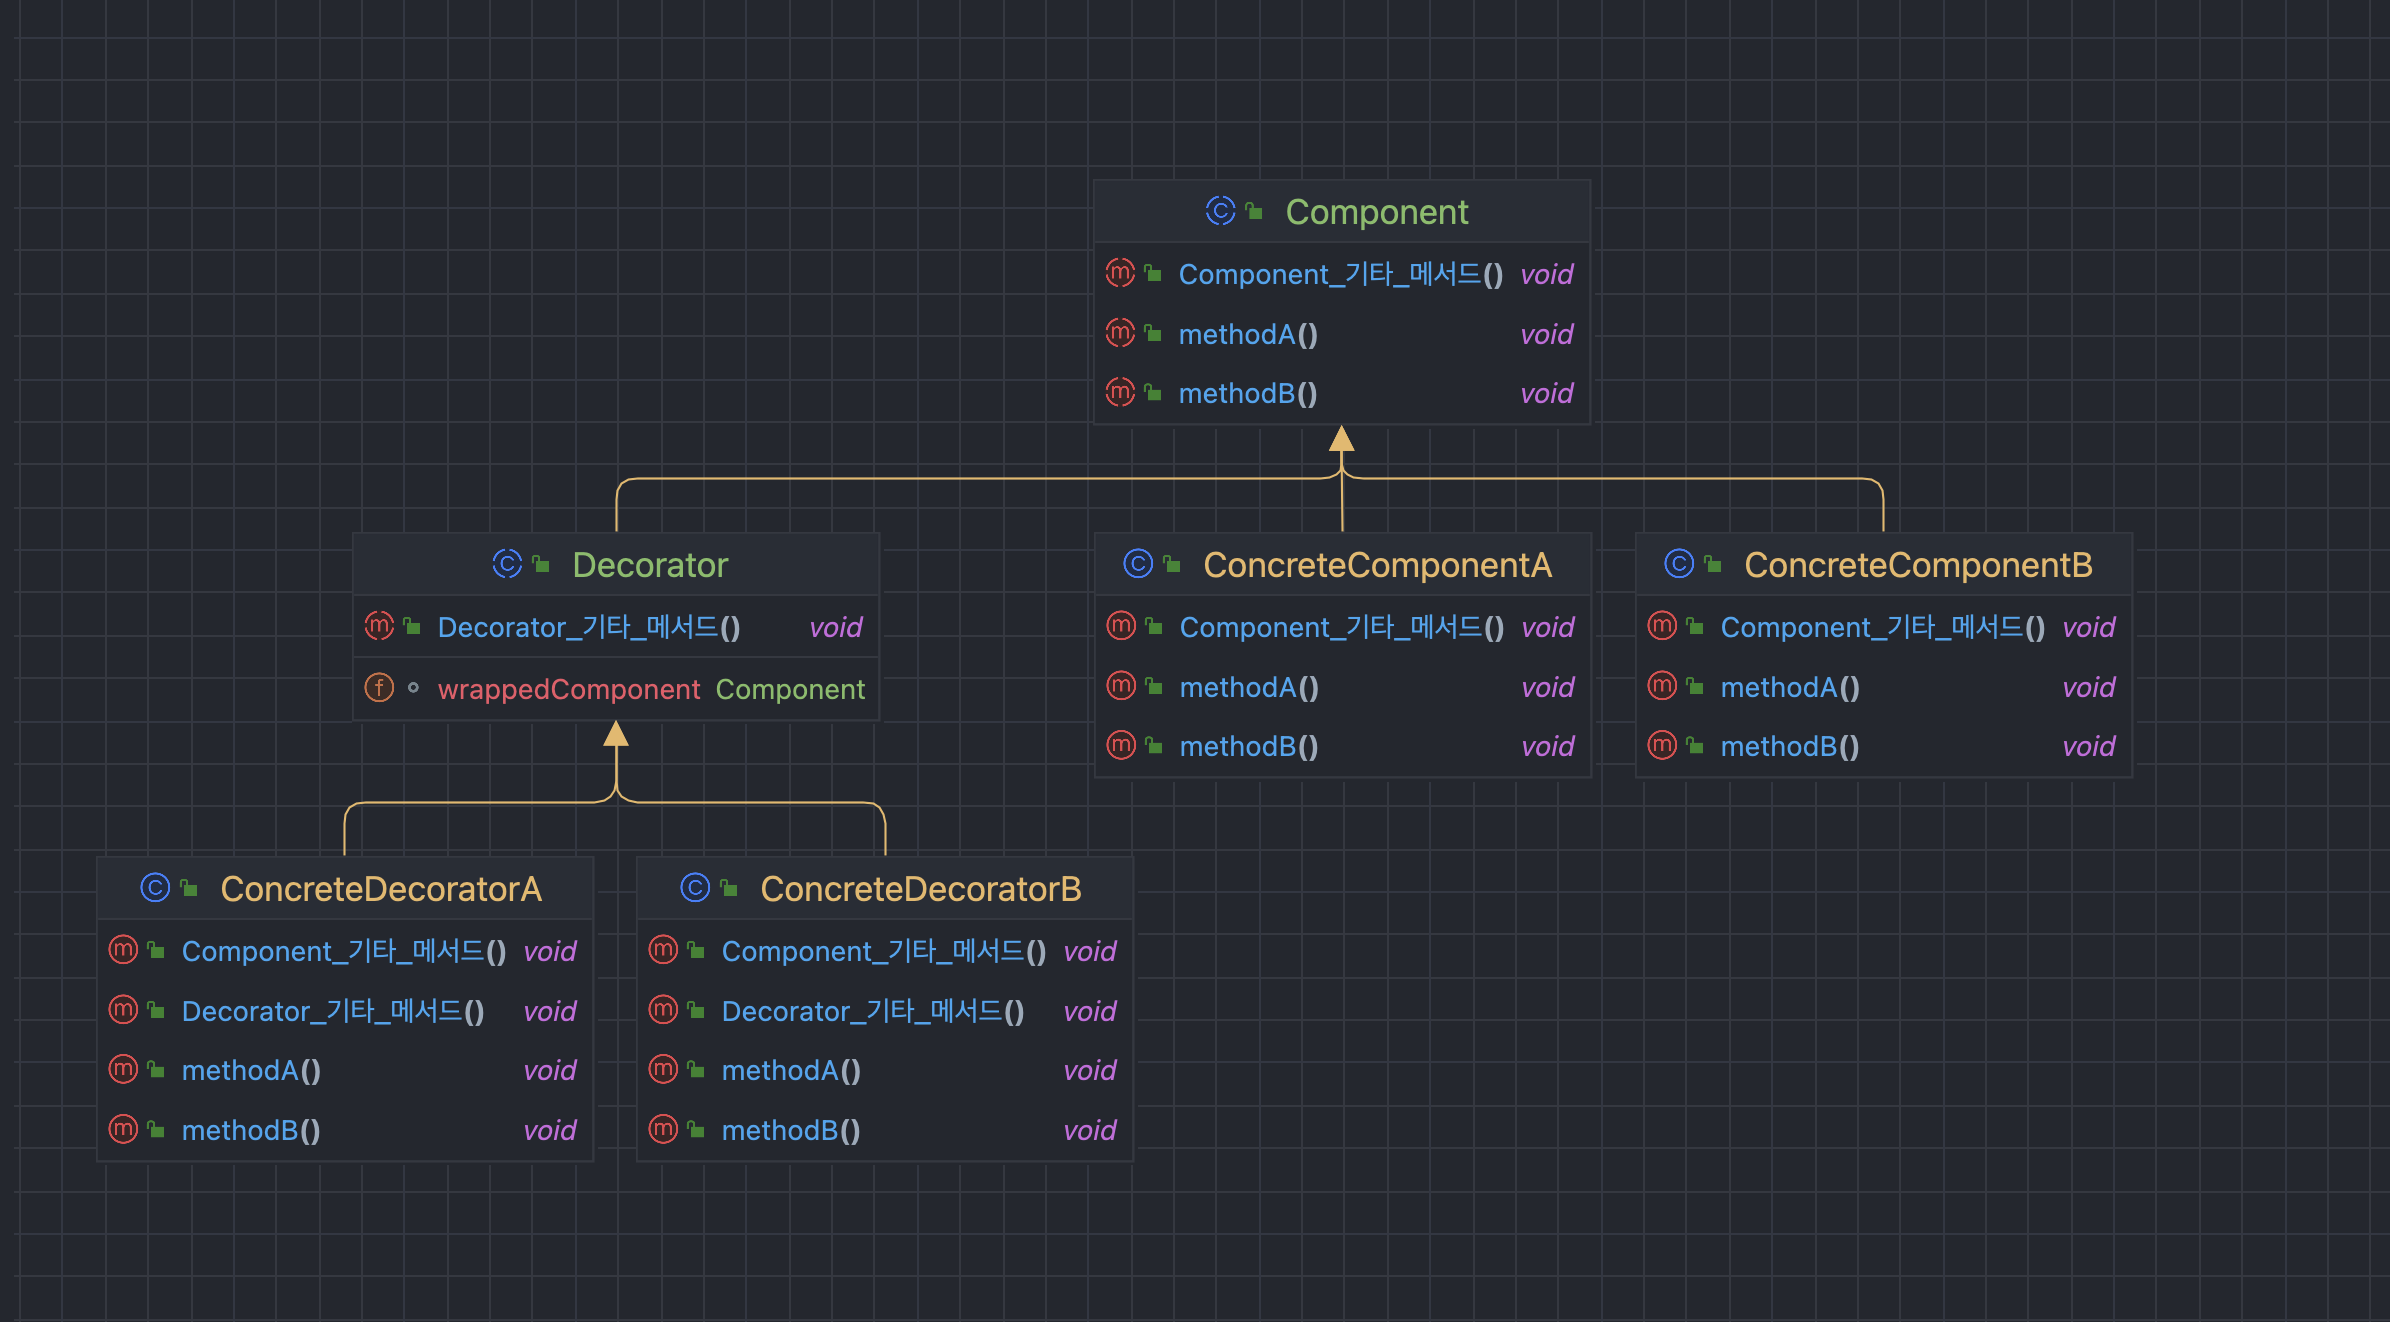Click the Decorator abstract class icon
The width and height of the screenshot is (2390, 1322).
pos(507,564)
